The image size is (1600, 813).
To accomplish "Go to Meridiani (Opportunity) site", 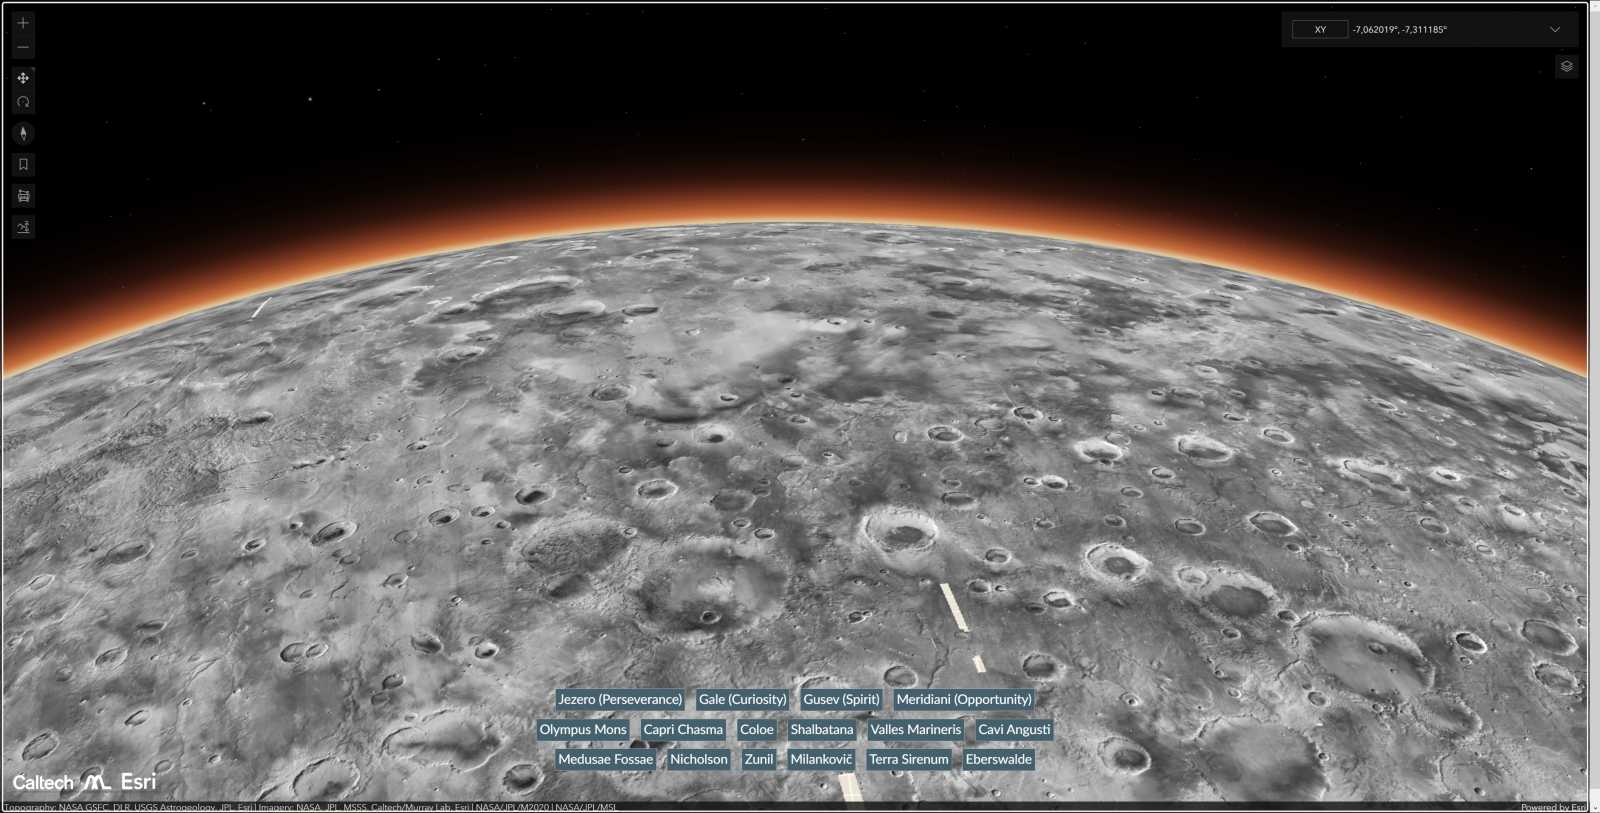I will pyautogui.click(x=964, y=699).
